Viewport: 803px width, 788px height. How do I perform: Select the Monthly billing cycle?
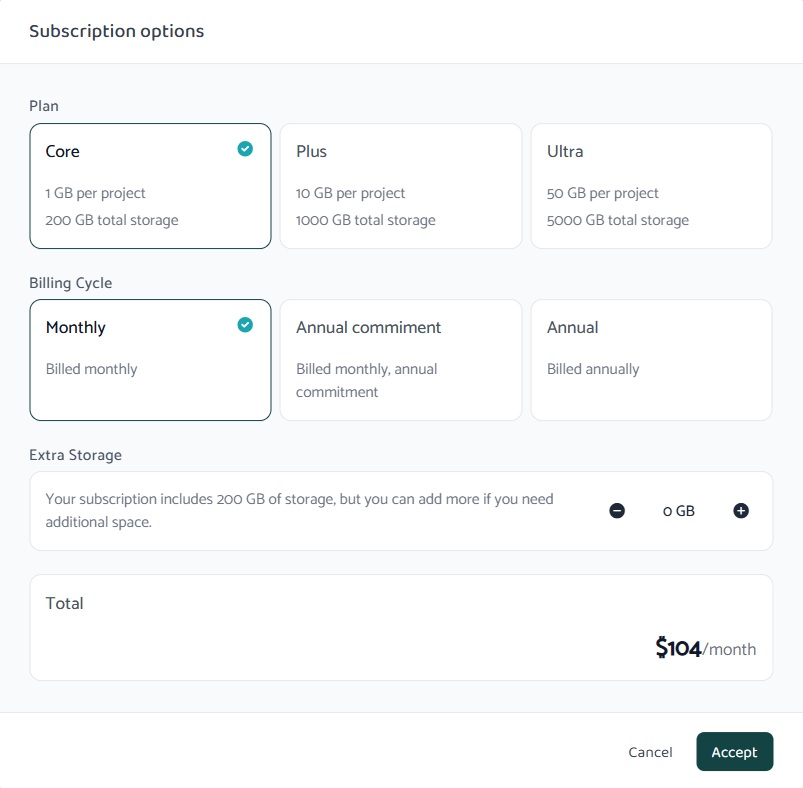(150, 360)
